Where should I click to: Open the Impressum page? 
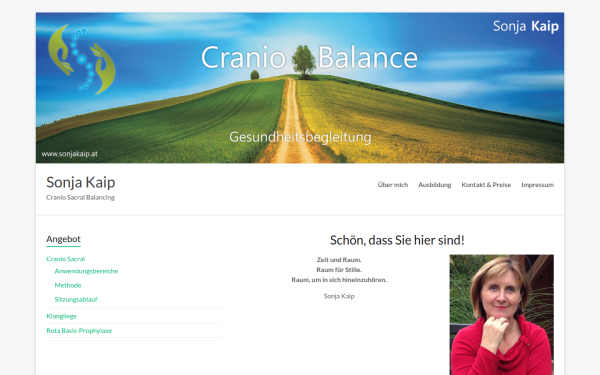(x=537, y=185)
